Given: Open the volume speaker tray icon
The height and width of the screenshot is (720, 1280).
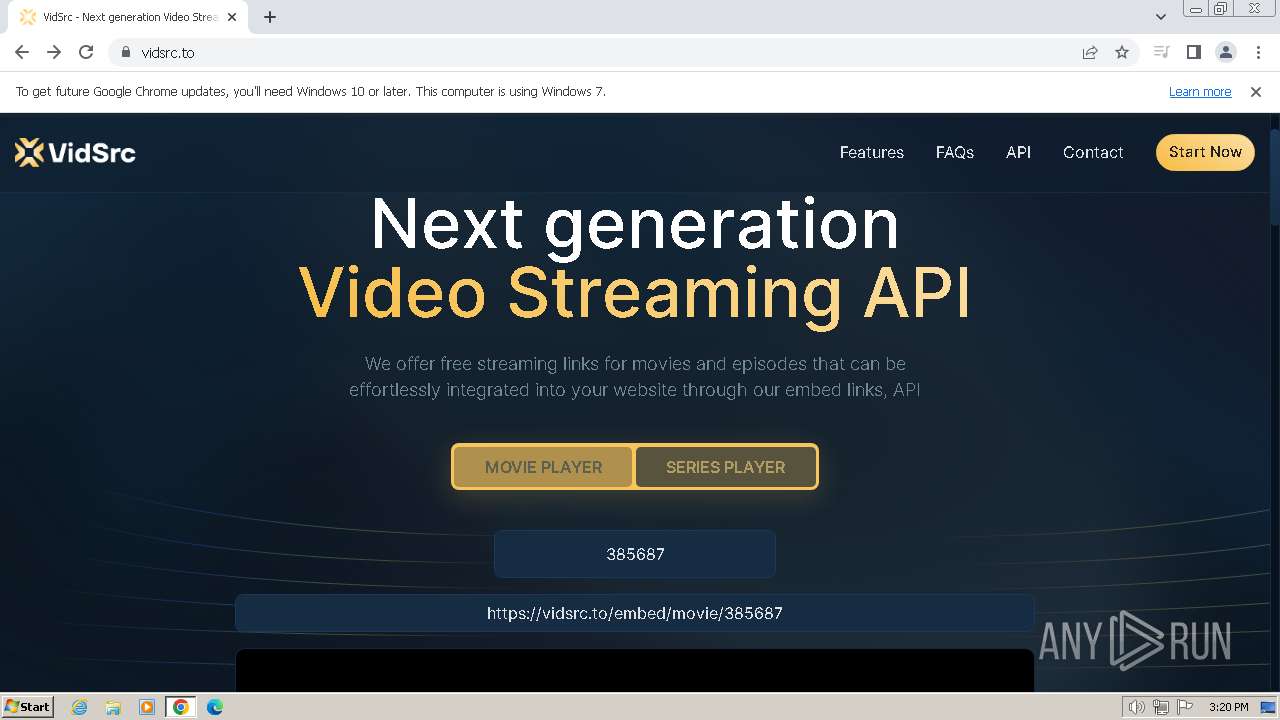Looking at the screenshot, I should point(1136,707).
